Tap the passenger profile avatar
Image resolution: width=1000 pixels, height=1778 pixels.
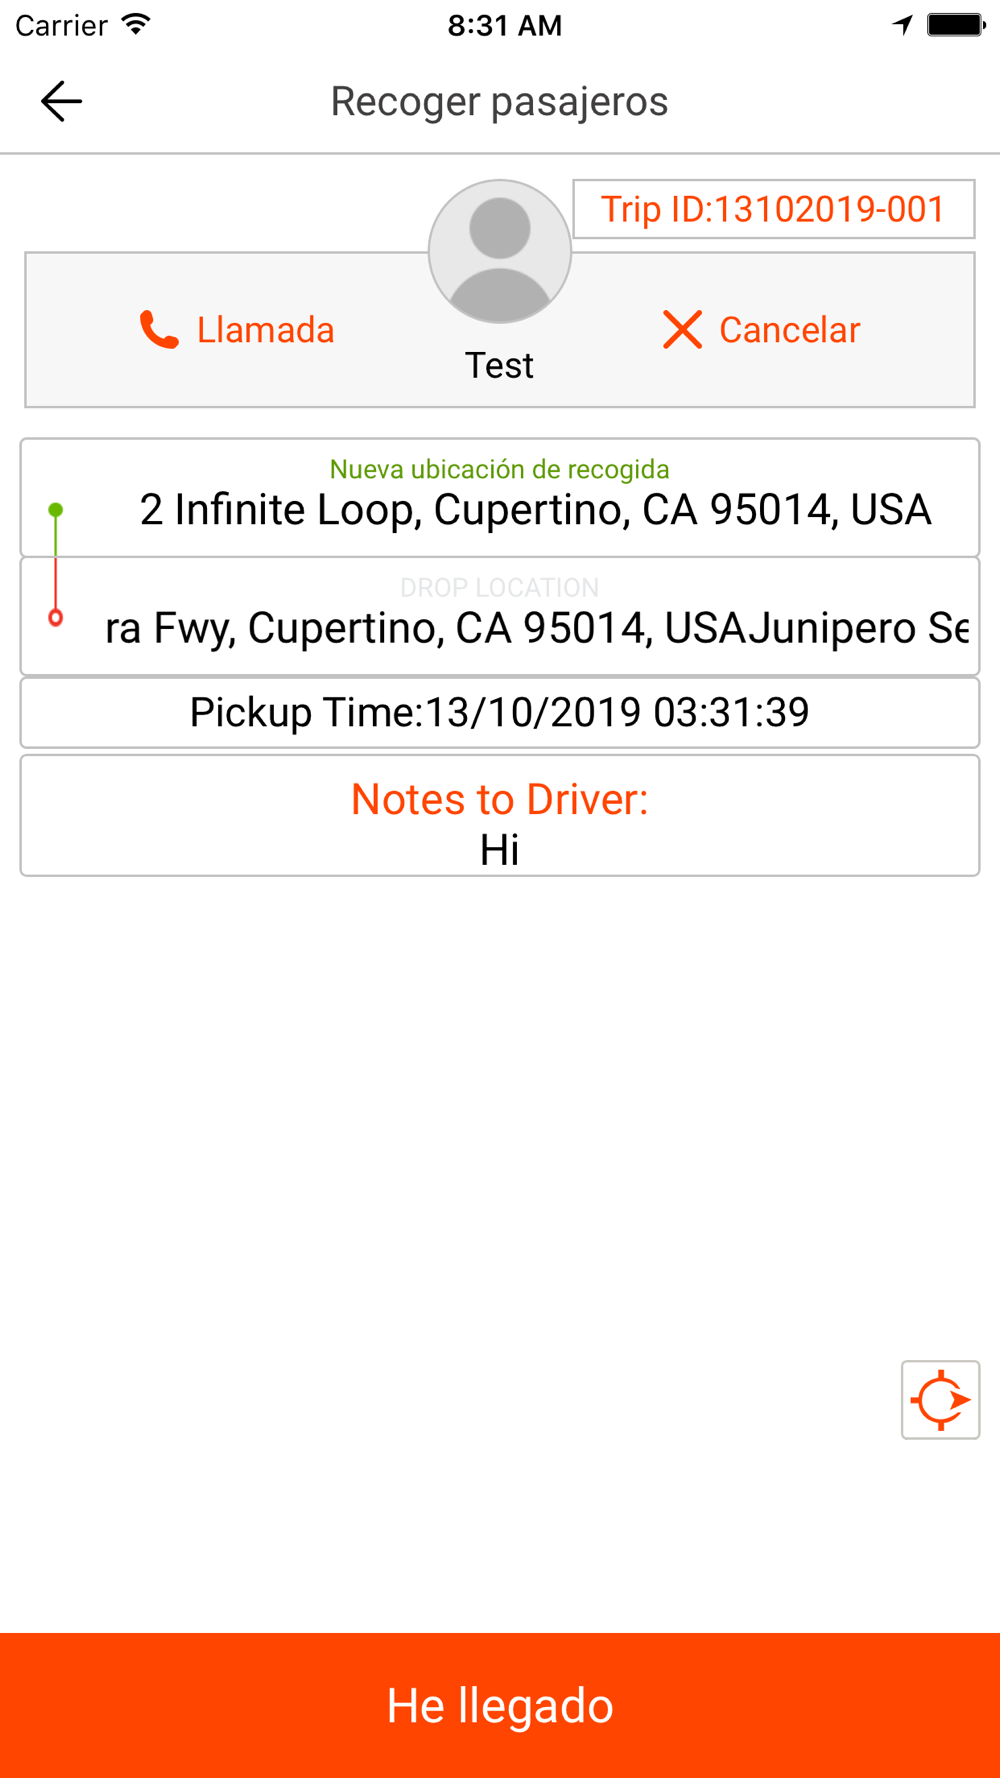(x=500, y=251)
